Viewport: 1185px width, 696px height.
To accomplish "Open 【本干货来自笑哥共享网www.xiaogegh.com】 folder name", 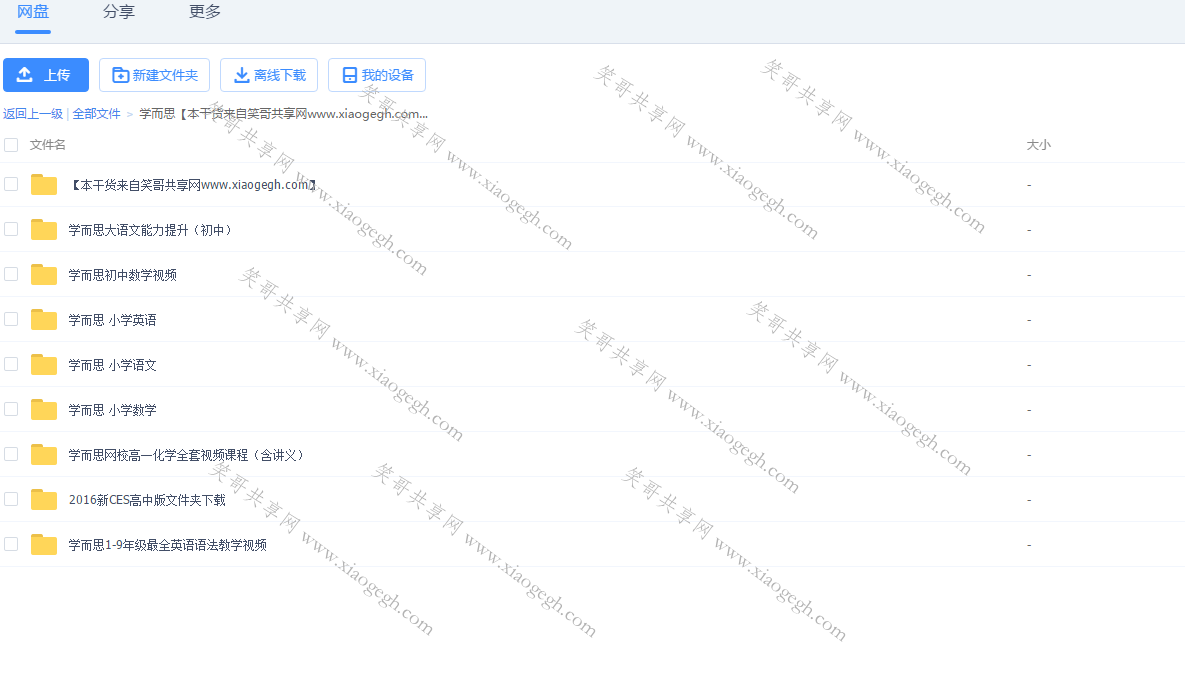I will [193, 185].
